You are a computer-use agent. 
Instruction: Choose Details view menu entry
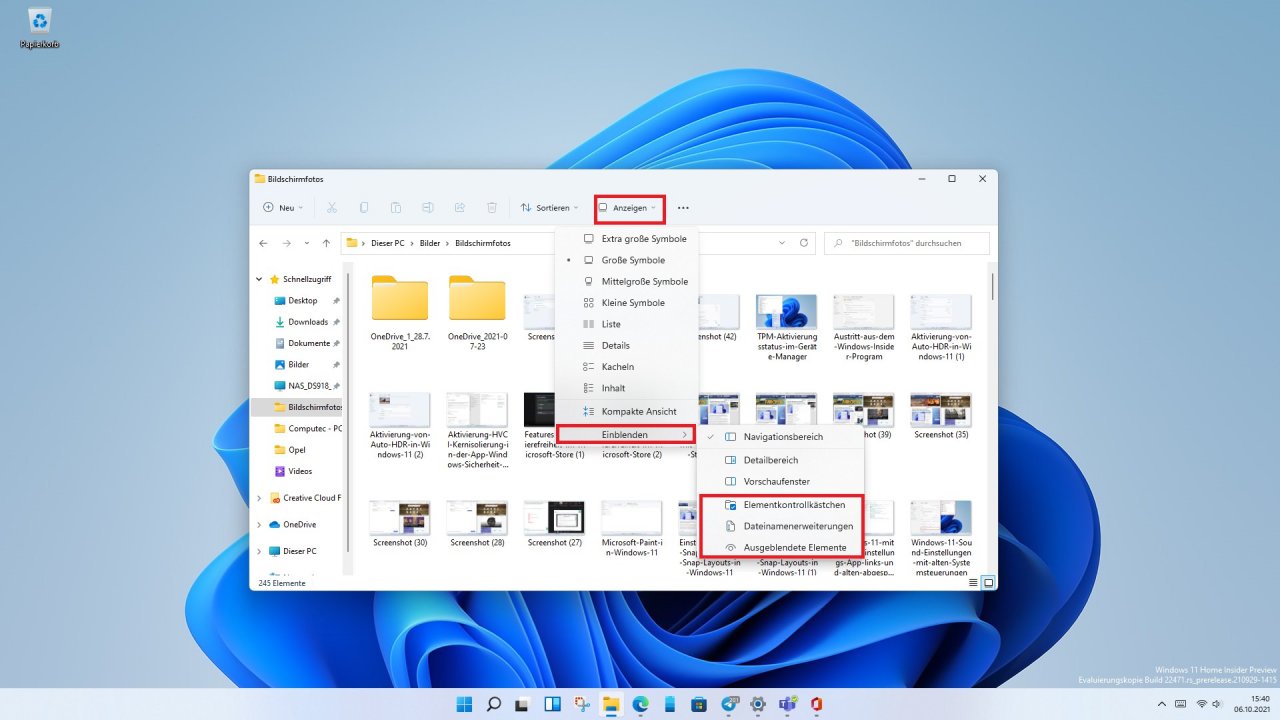pos(627,345)
